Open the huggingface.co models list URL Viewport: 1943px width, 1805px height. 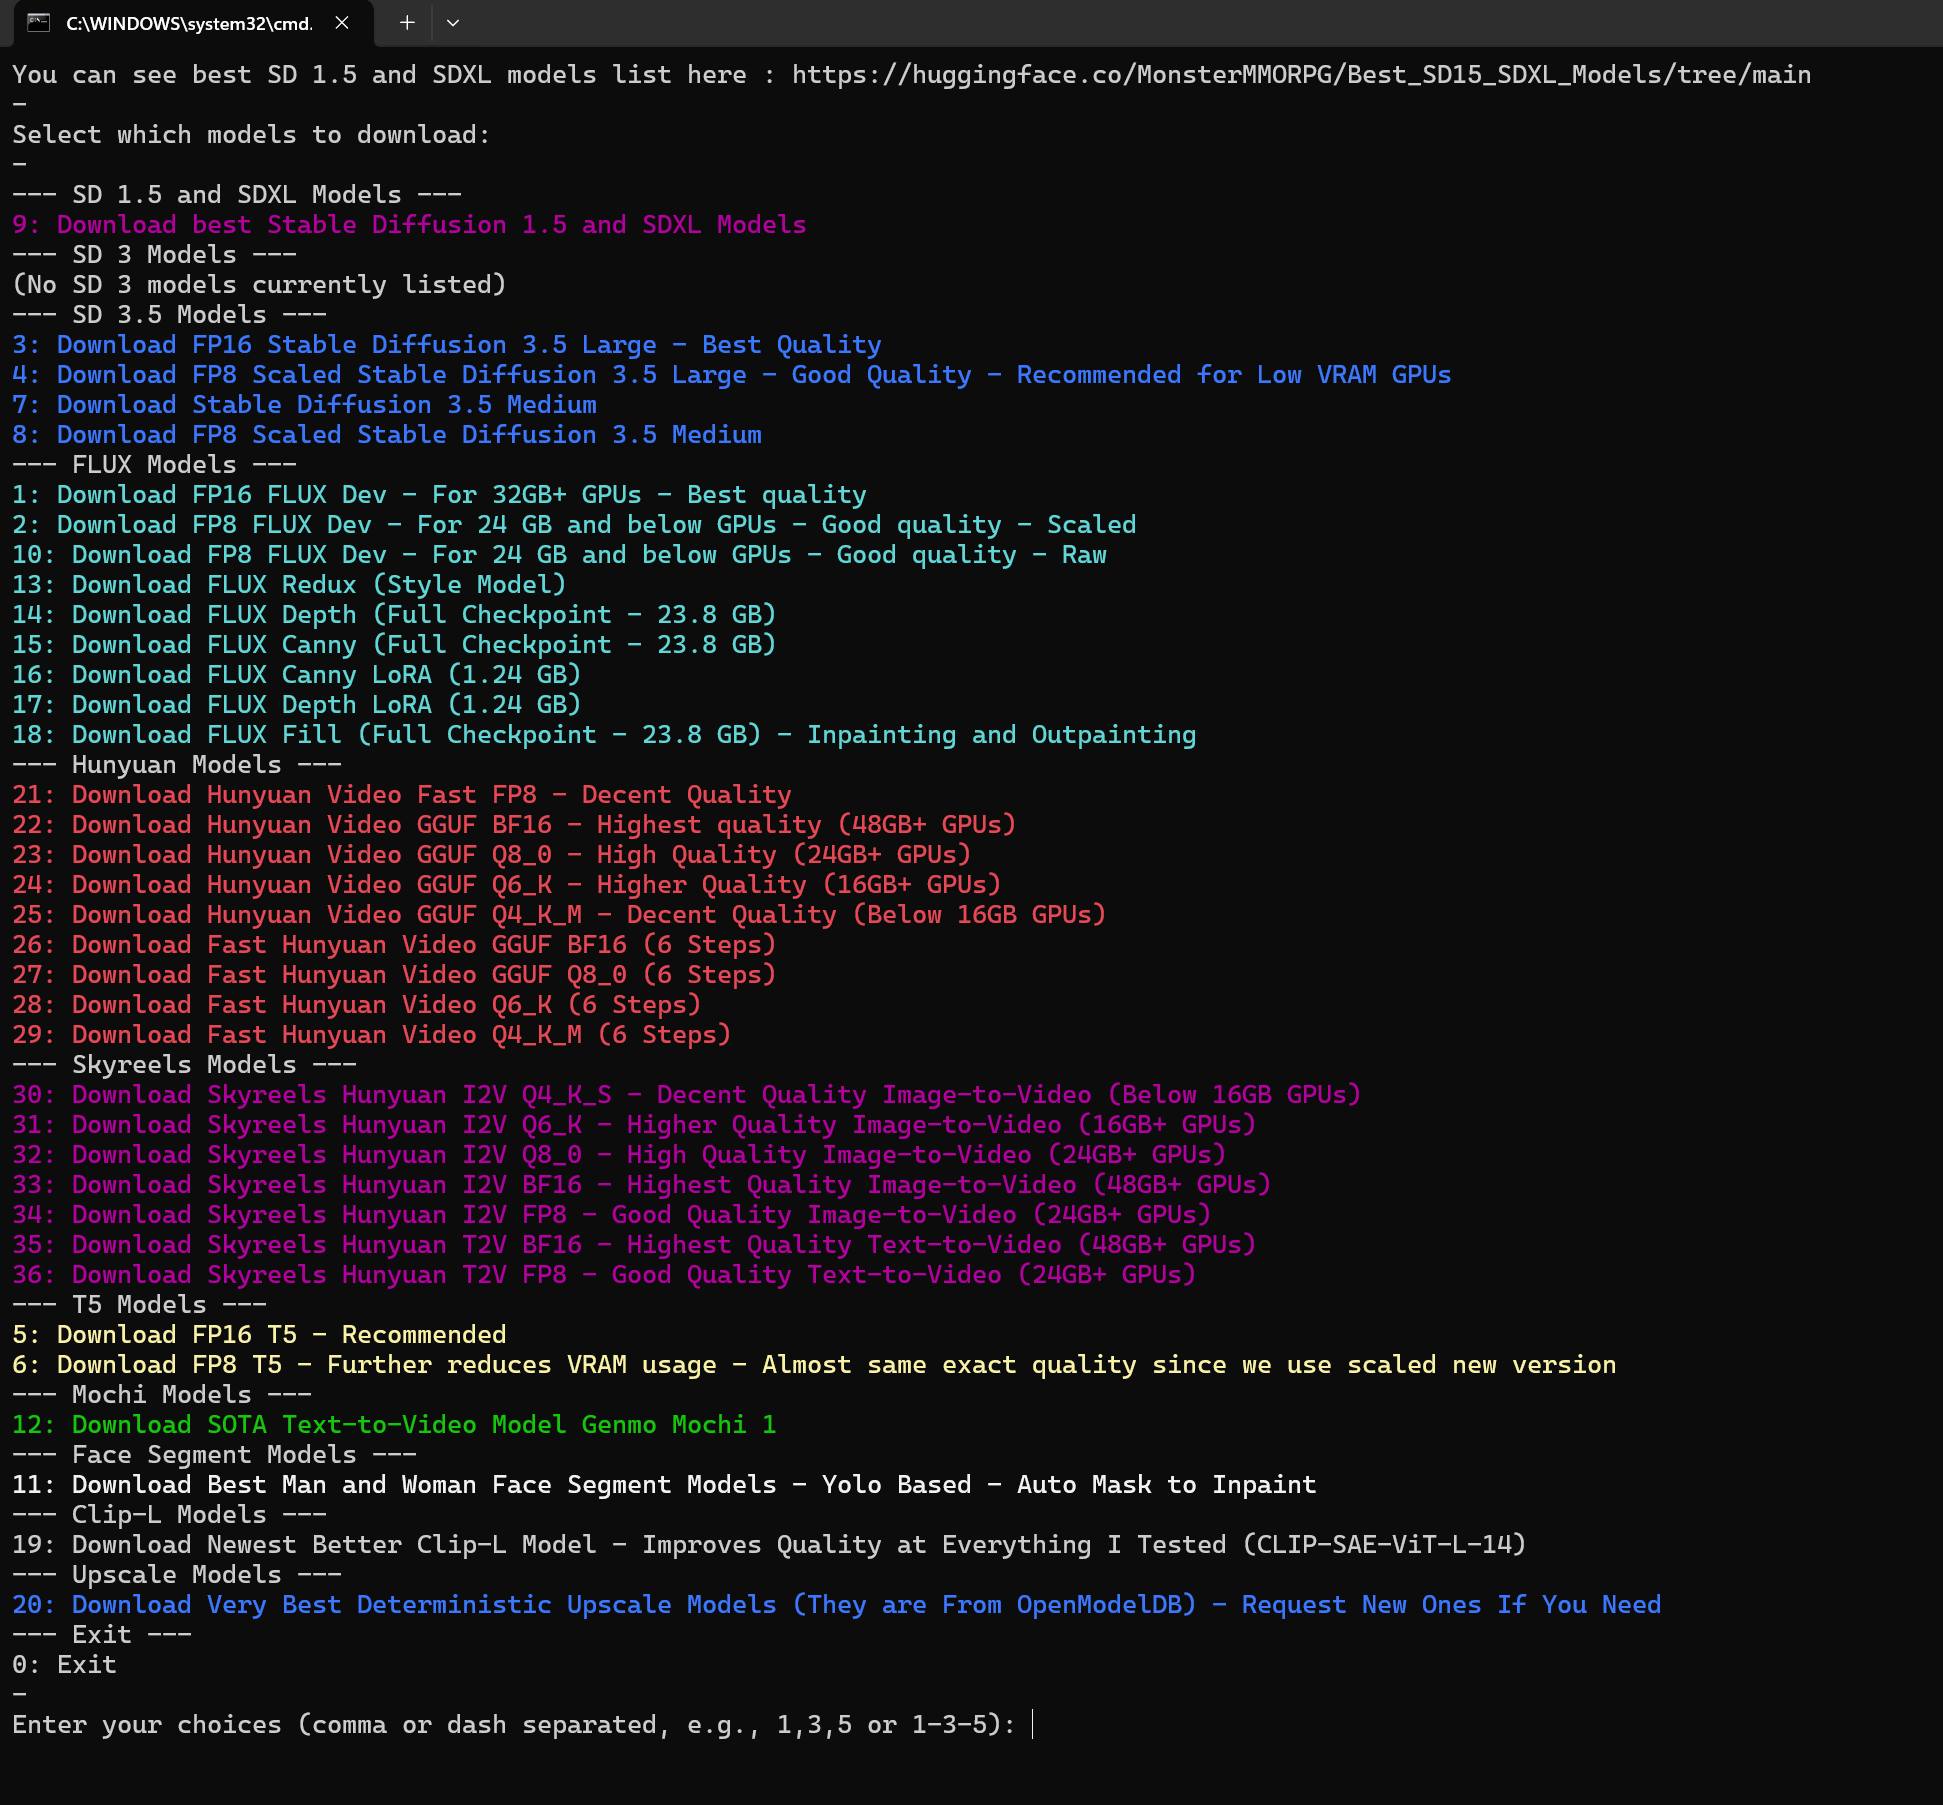[x=1300, y=75]
